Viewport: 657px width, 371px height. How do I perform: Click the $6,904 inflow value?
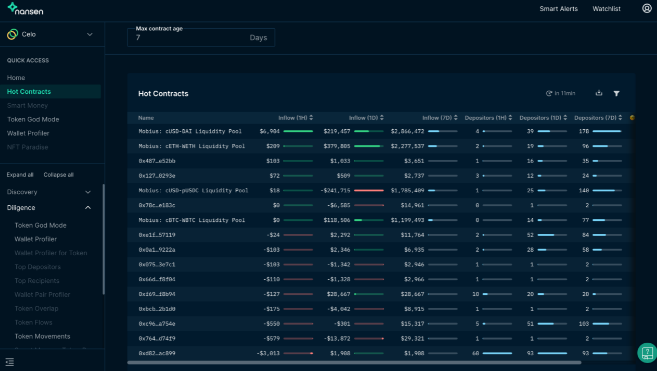(x=269, y=131)
